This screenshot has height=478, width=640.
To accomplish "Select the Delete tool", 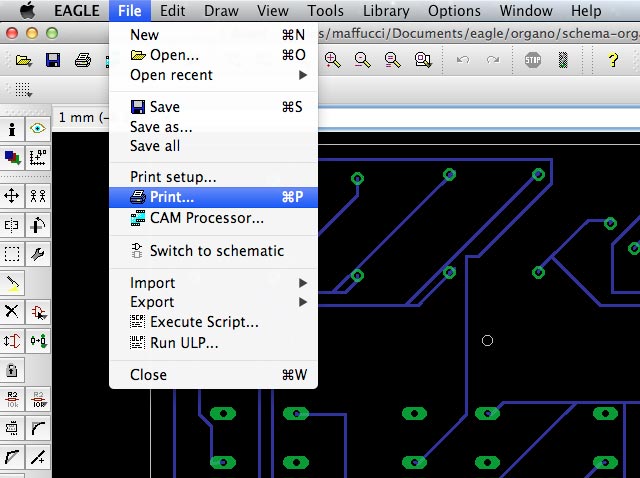I will click(x=12, y=311).
